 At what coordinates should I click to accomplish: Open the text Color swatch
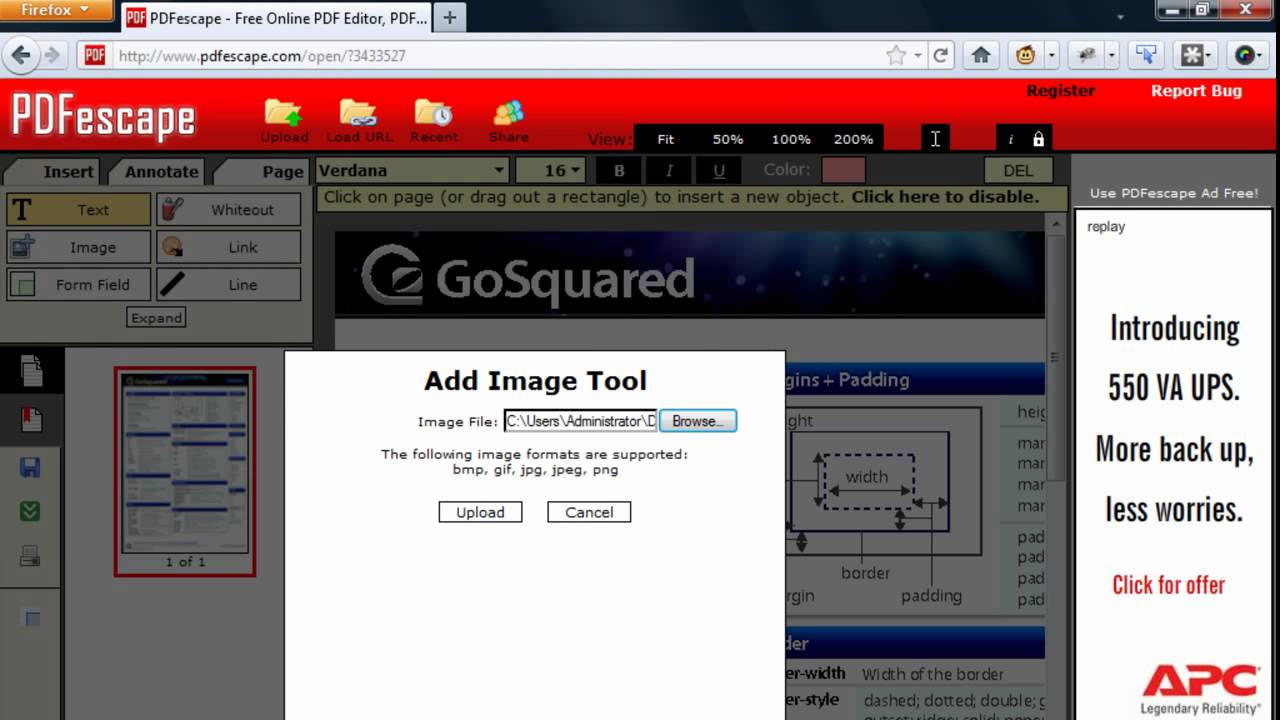point(843,170)
